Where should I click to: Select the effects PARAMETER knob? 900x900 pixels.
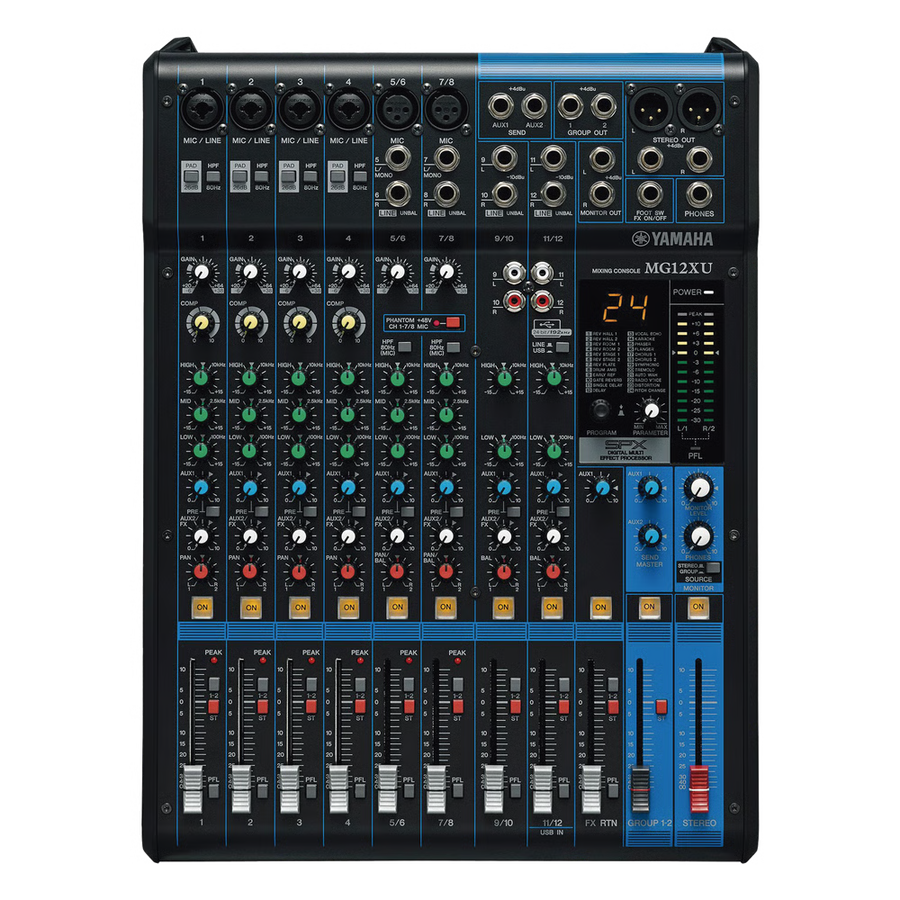[651, 410]
